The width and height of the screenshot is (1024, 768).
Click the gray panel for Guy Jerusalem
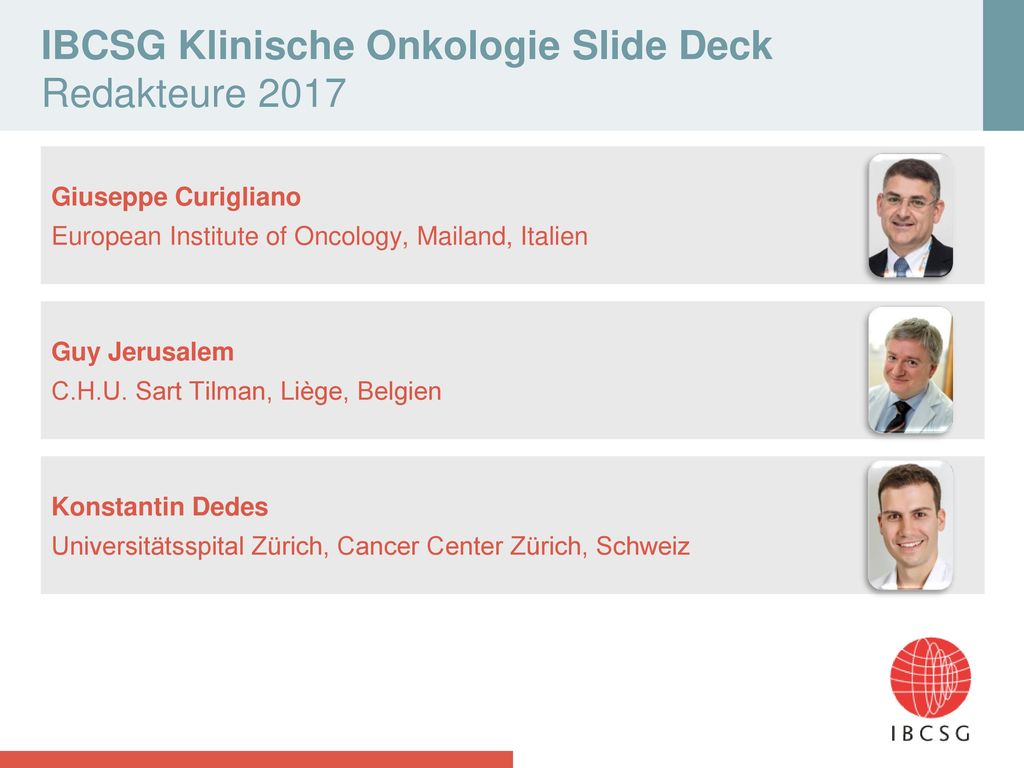[x=512, y=370]
